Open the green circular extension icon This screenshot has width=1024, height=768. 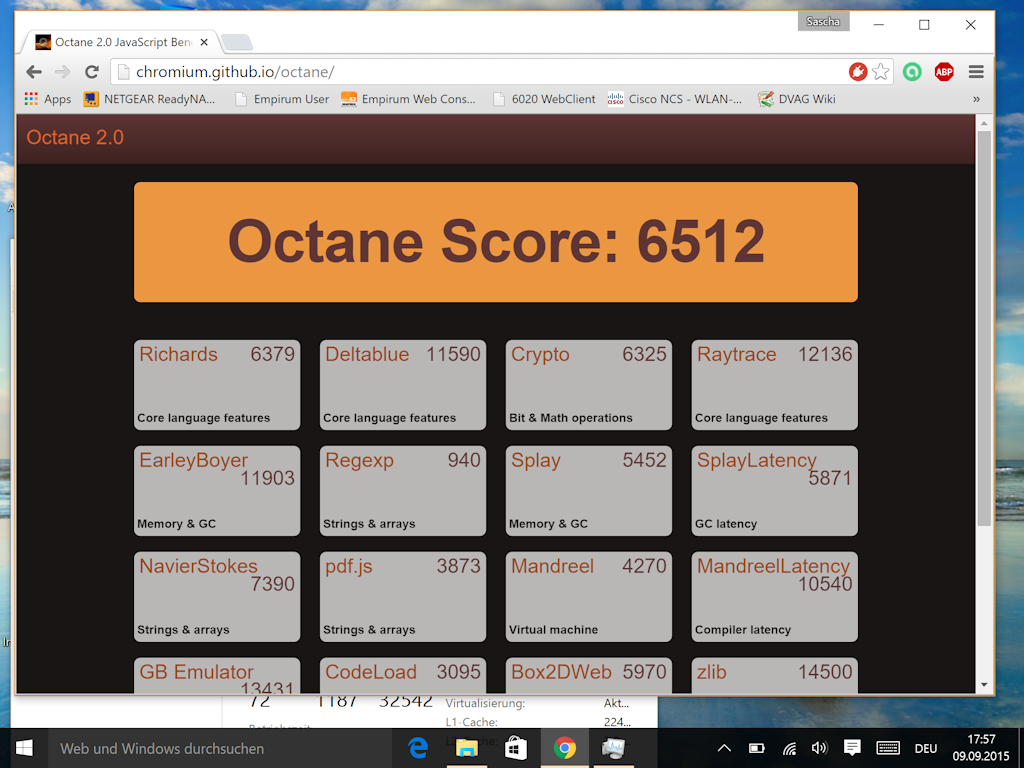pyautogui.click(x=912, y=72)
